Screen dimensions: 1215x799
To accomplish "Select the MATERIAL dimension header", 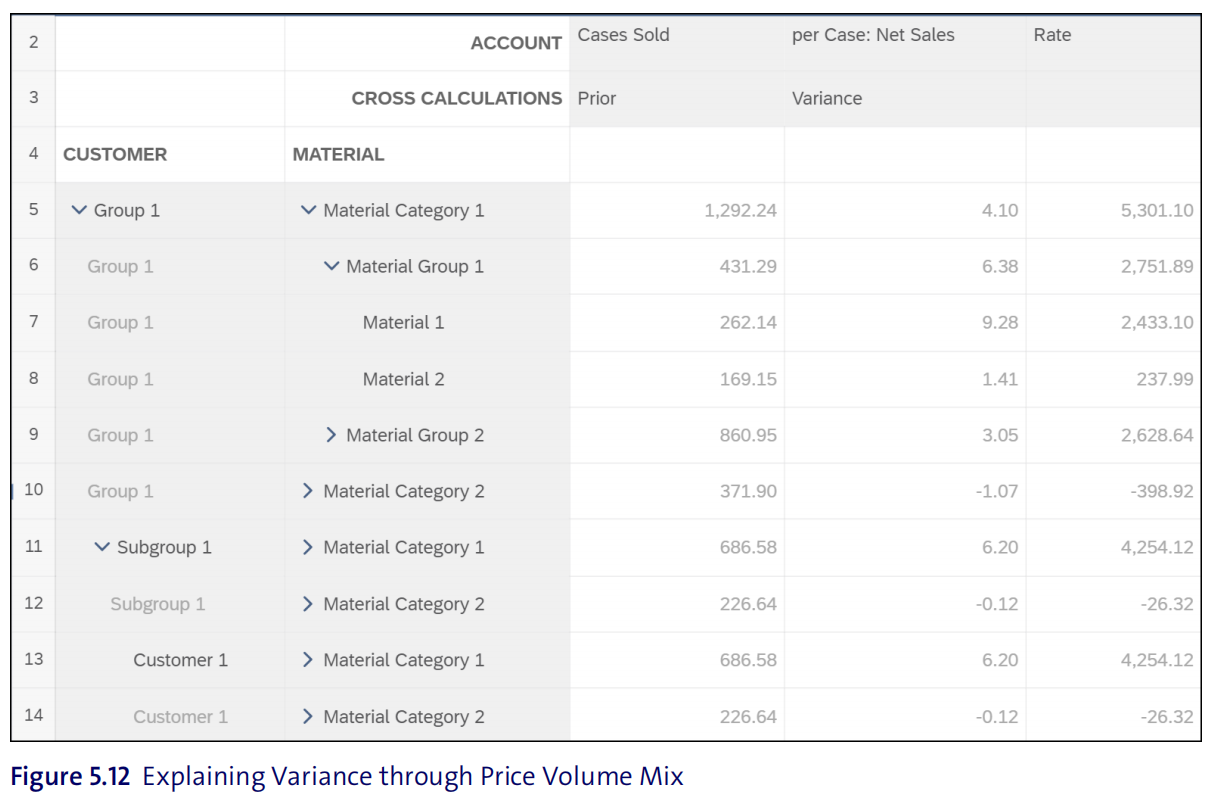I will coord(338,154).
